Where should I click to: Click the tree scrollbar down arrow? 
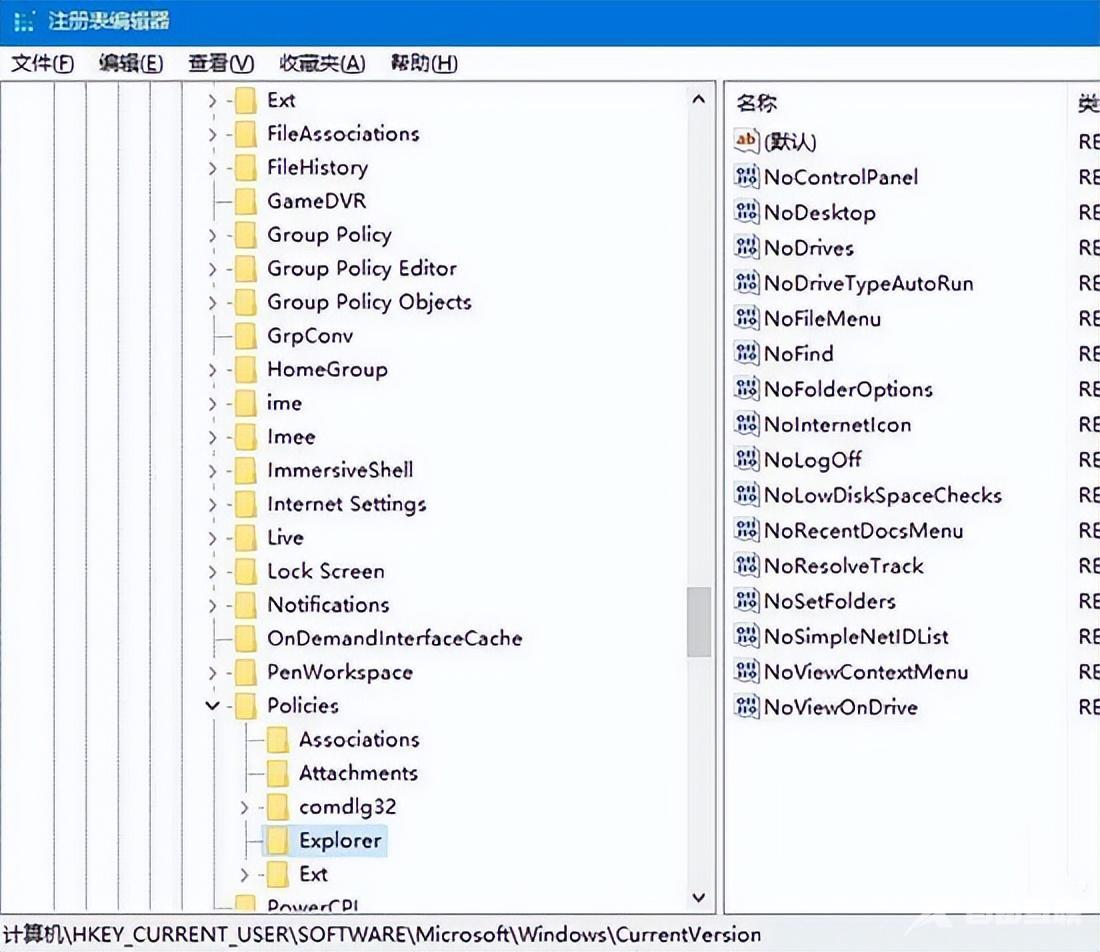point(699,897)
